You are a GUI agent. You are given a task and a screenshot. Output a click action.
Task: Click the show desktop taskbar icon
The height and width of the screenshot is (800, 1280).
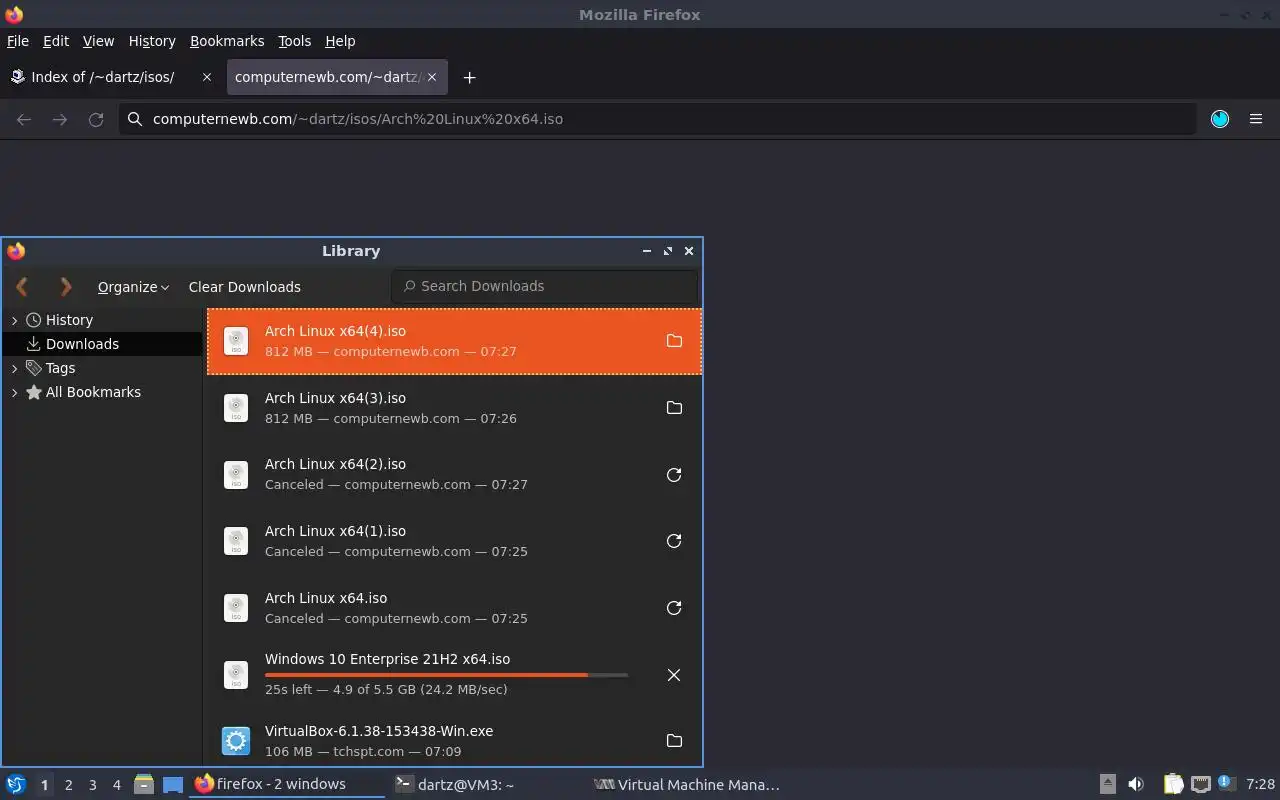click(x=173, y=784)
